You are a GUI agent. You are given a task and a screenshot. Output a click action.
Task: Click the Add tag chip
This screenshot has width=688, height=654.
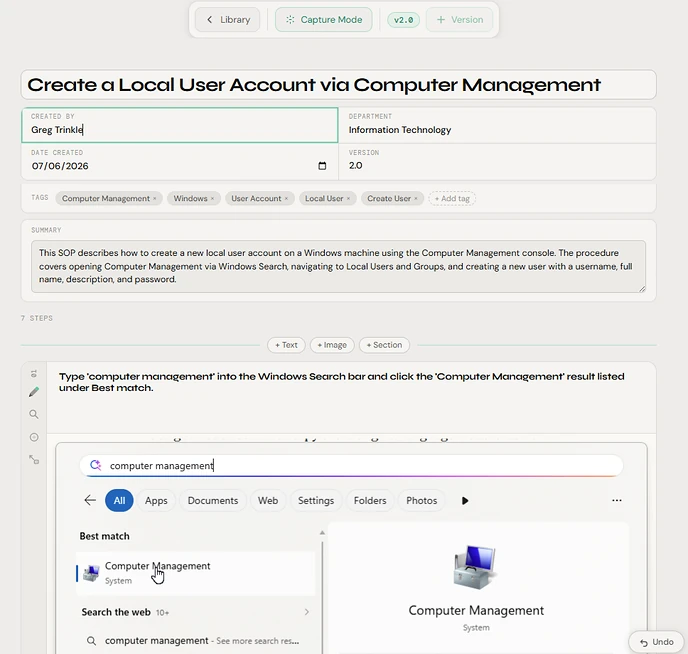pos(452,199)
